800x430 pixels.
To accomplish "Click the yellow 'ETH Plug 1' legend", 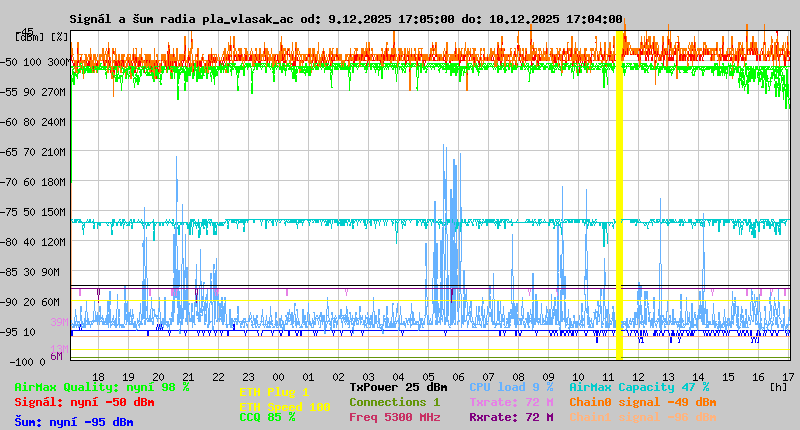I will coord(274,392).
